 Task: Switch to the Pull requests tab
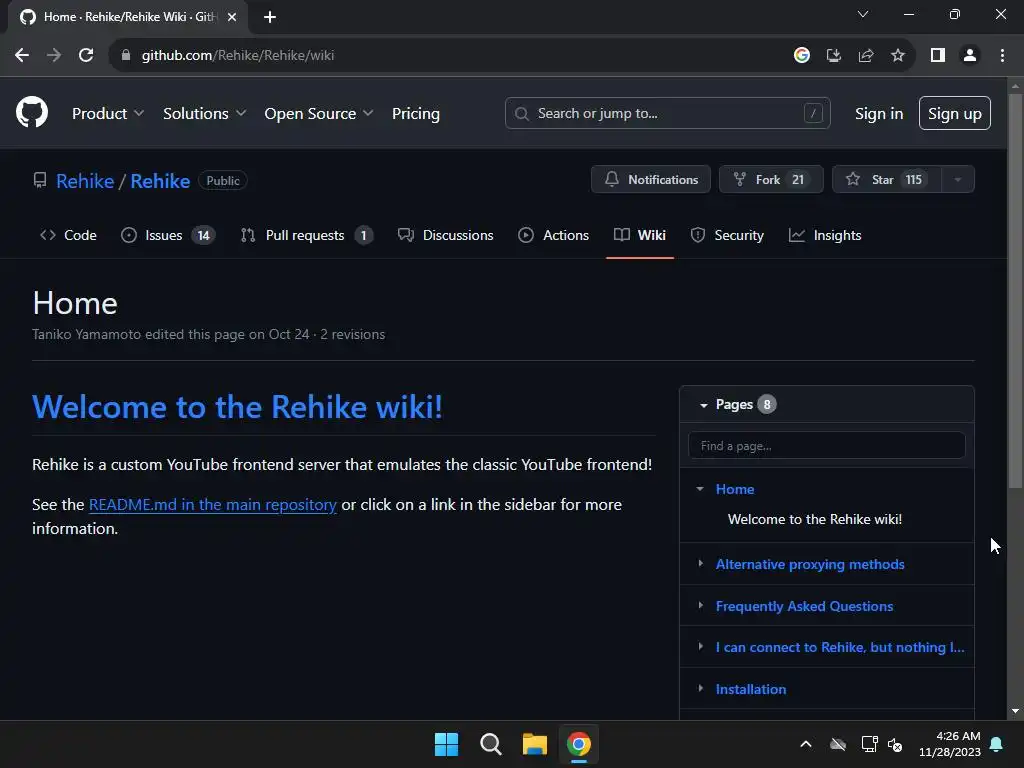(x=307, y=235)
